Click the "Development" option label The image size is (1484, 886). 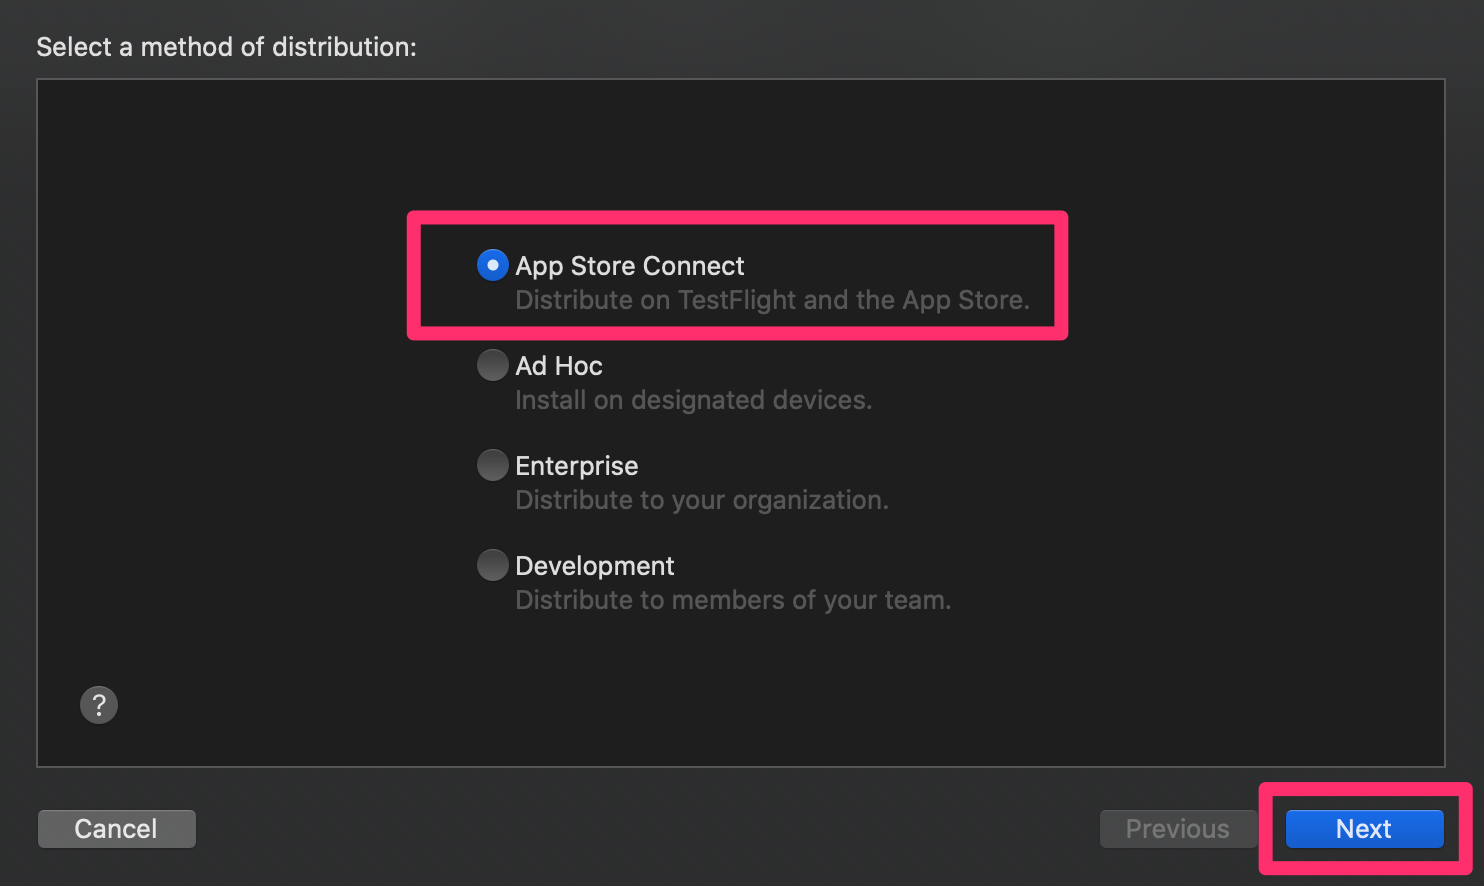595,566
